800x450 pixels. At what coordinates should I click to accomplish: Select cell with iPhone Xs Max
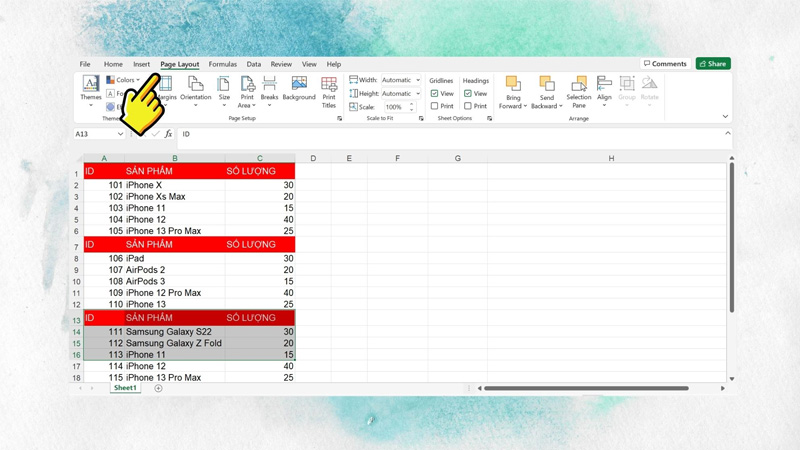174,196
